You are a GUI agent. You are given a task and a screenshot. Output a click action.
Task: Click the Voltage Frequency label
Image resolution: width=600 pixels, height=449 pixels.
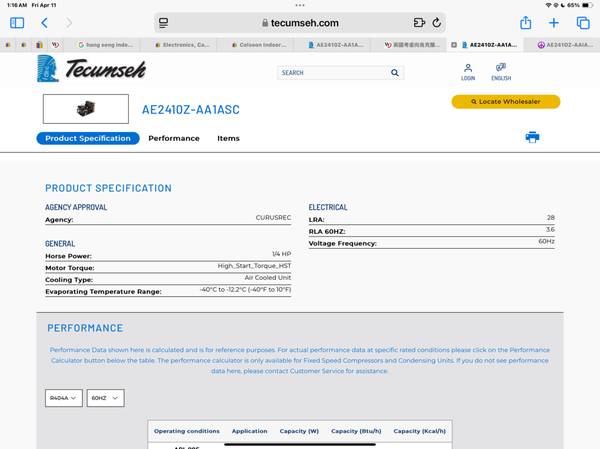342,243
